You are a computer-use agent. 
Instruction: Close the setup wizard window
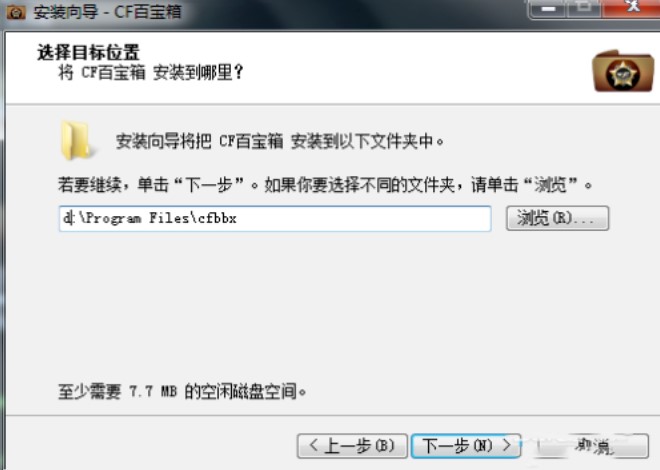pyautogui.click(x=631, y=8)
